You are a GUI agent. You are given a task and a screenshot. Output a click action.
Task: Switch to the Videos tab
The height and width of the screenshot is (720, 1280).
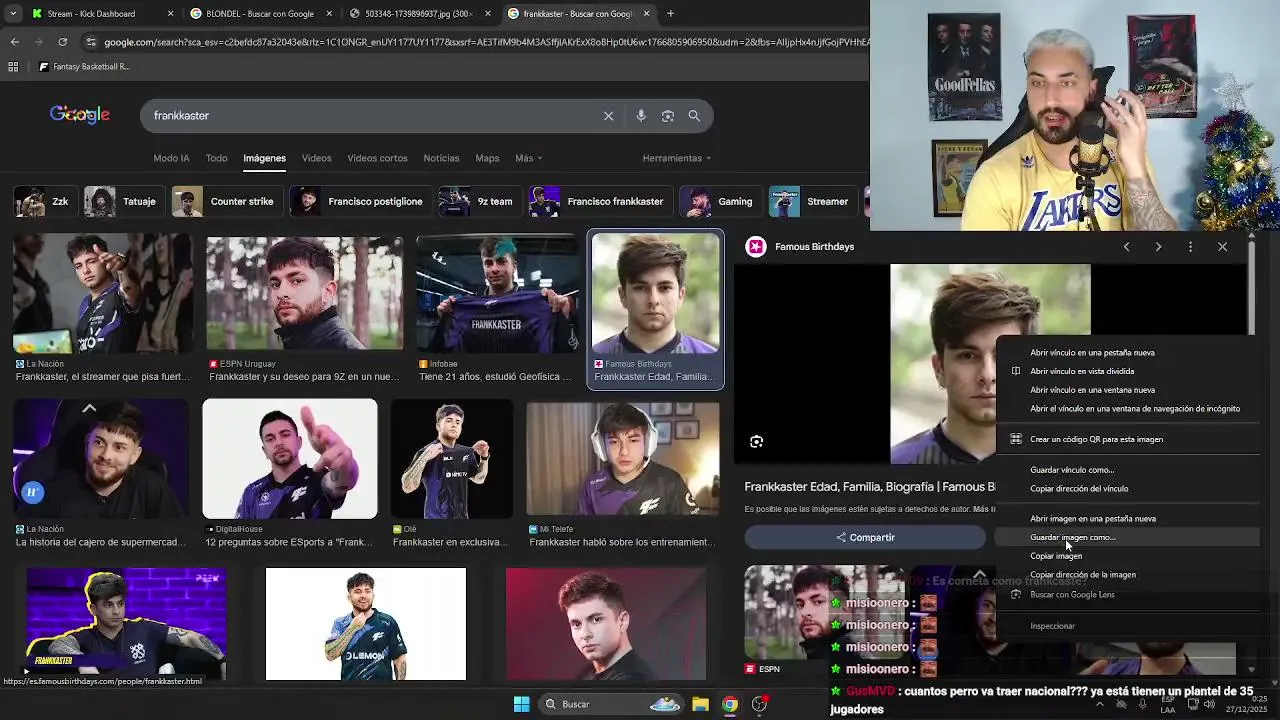pyautogui.click(x=316, y=158)
